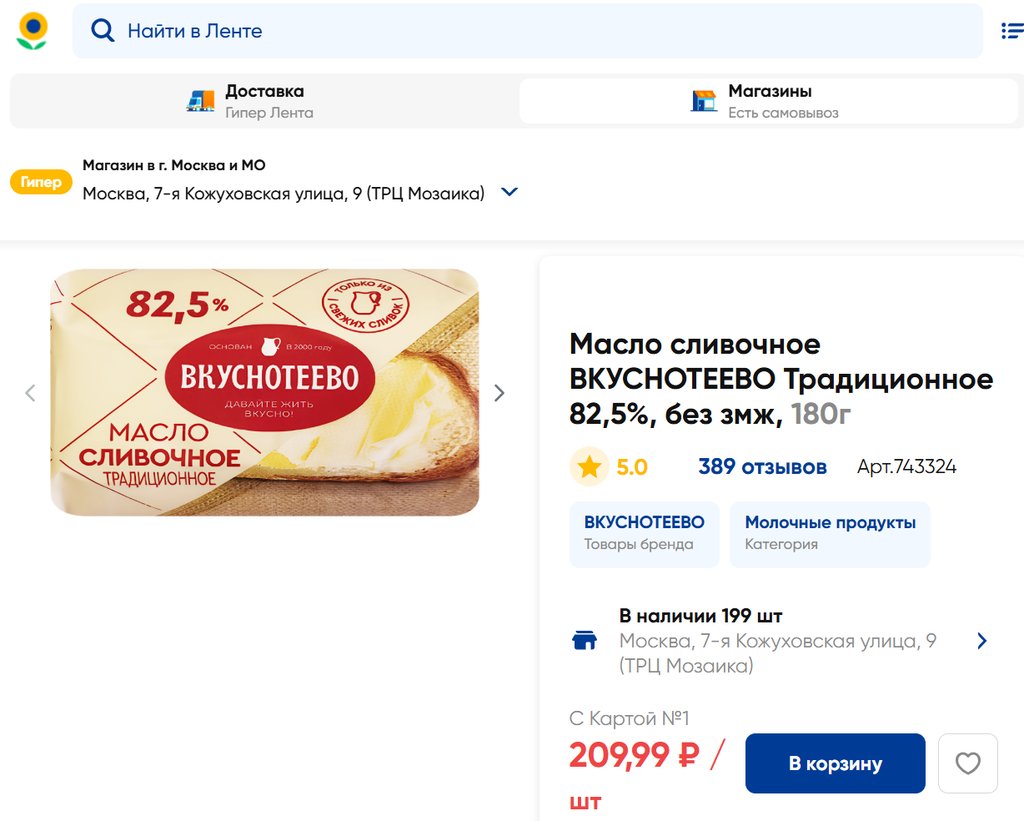Image resolution: width=1024 pixels, height=821 pixels.
Task: Click the Lenta sunflower logo
Action: (32, 31)
